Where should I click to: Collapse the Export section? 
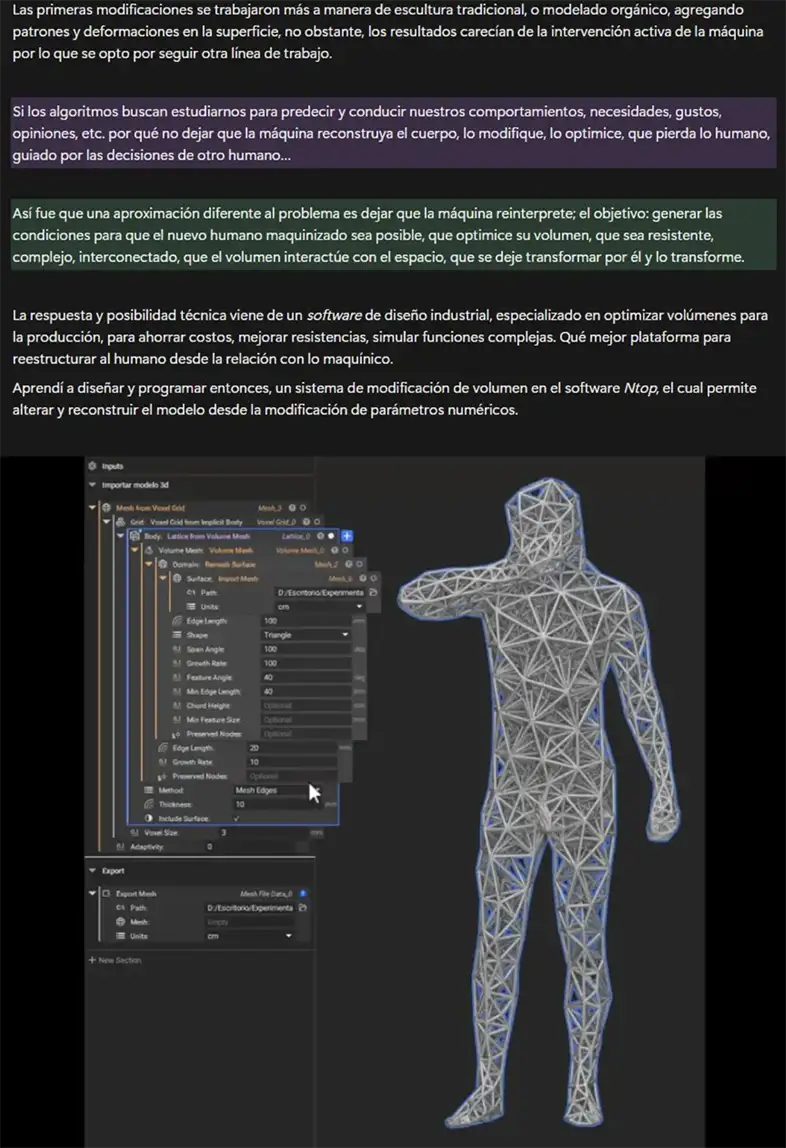click(93, 871)
